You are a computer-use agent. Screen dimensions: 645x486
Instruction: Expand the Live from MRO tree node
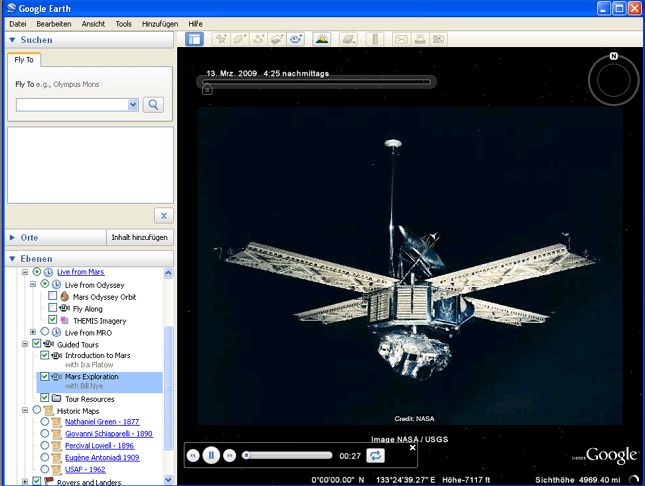(x=33, y=332)
